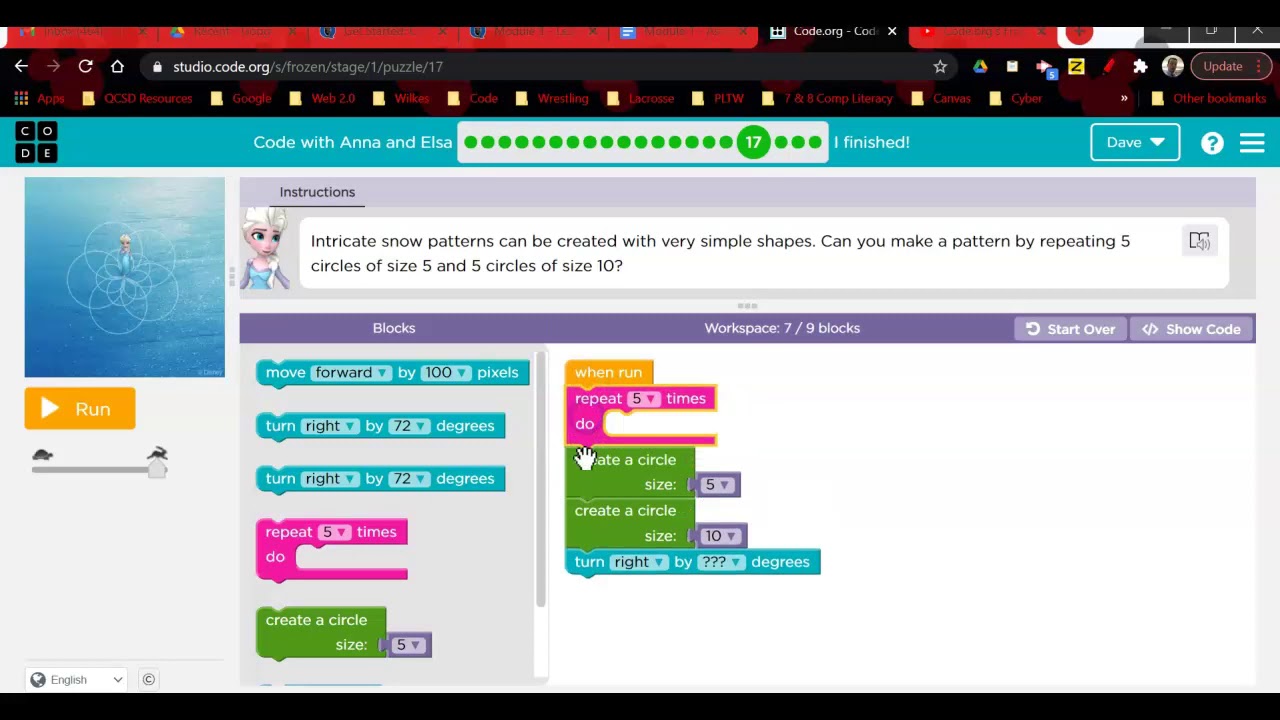Viewport: 1280px width, 720px height.
Task: Switch to the Instructions tab
Action: [x=317, y=192]
